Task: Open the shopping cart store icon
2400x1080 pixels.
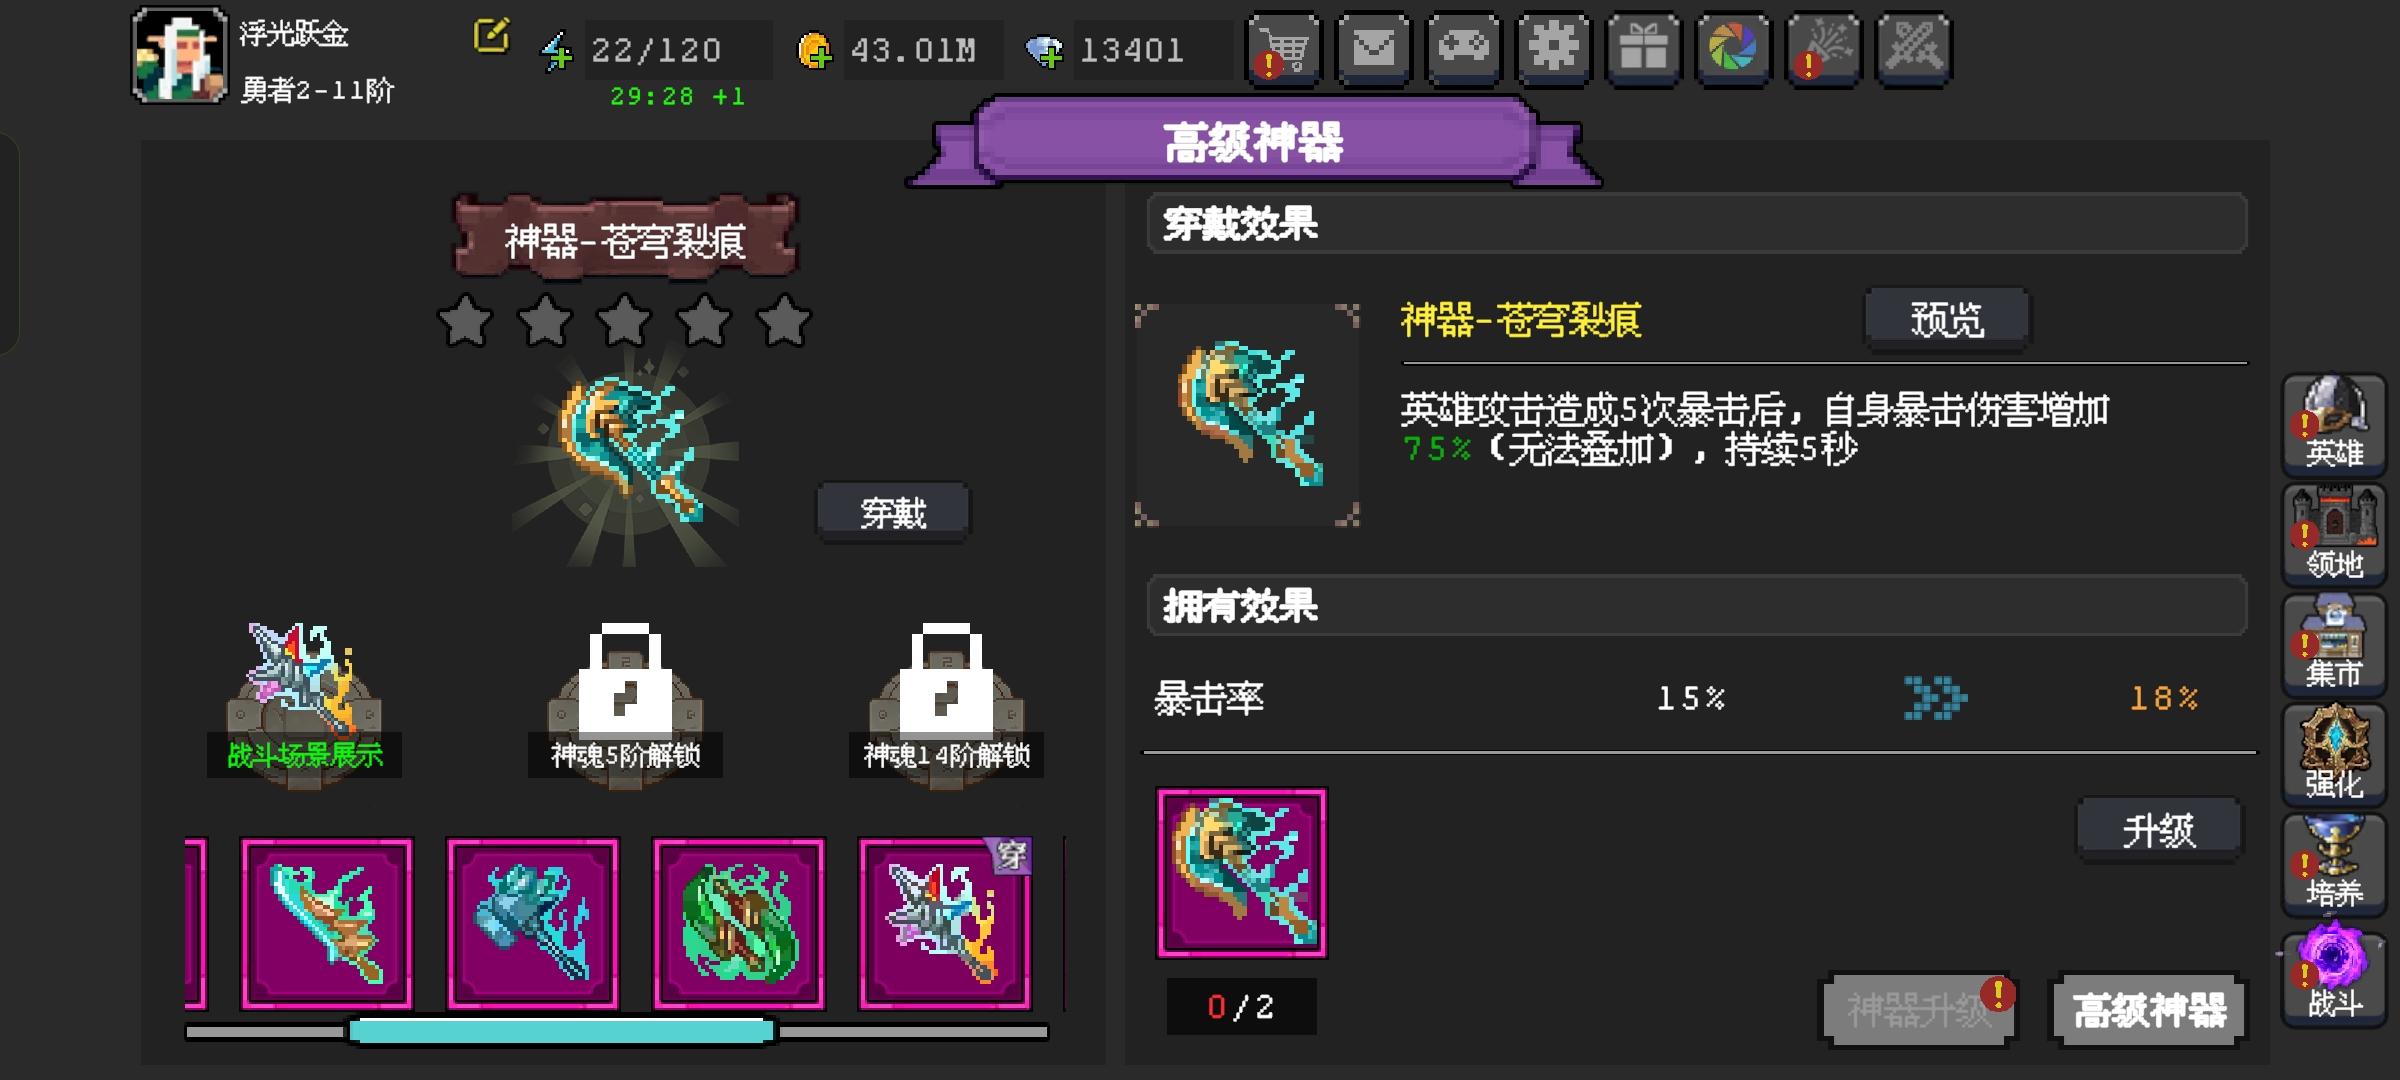Action: click(1284, 50)
